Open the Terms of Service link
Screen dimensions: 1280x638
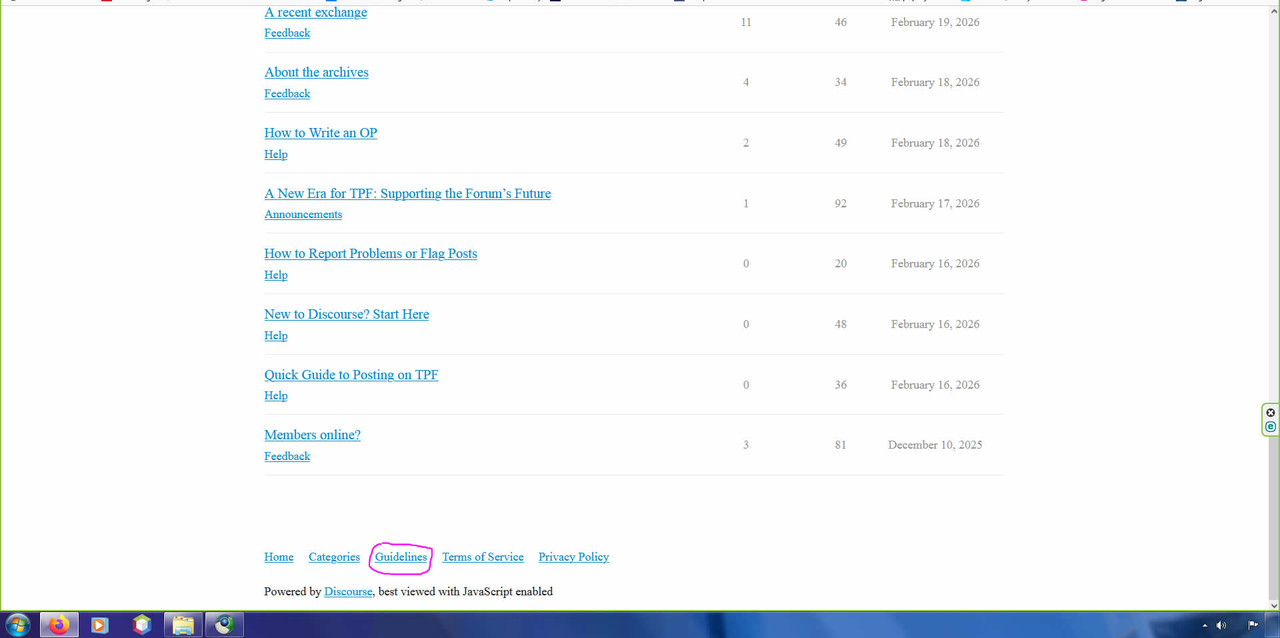(483, 557)
